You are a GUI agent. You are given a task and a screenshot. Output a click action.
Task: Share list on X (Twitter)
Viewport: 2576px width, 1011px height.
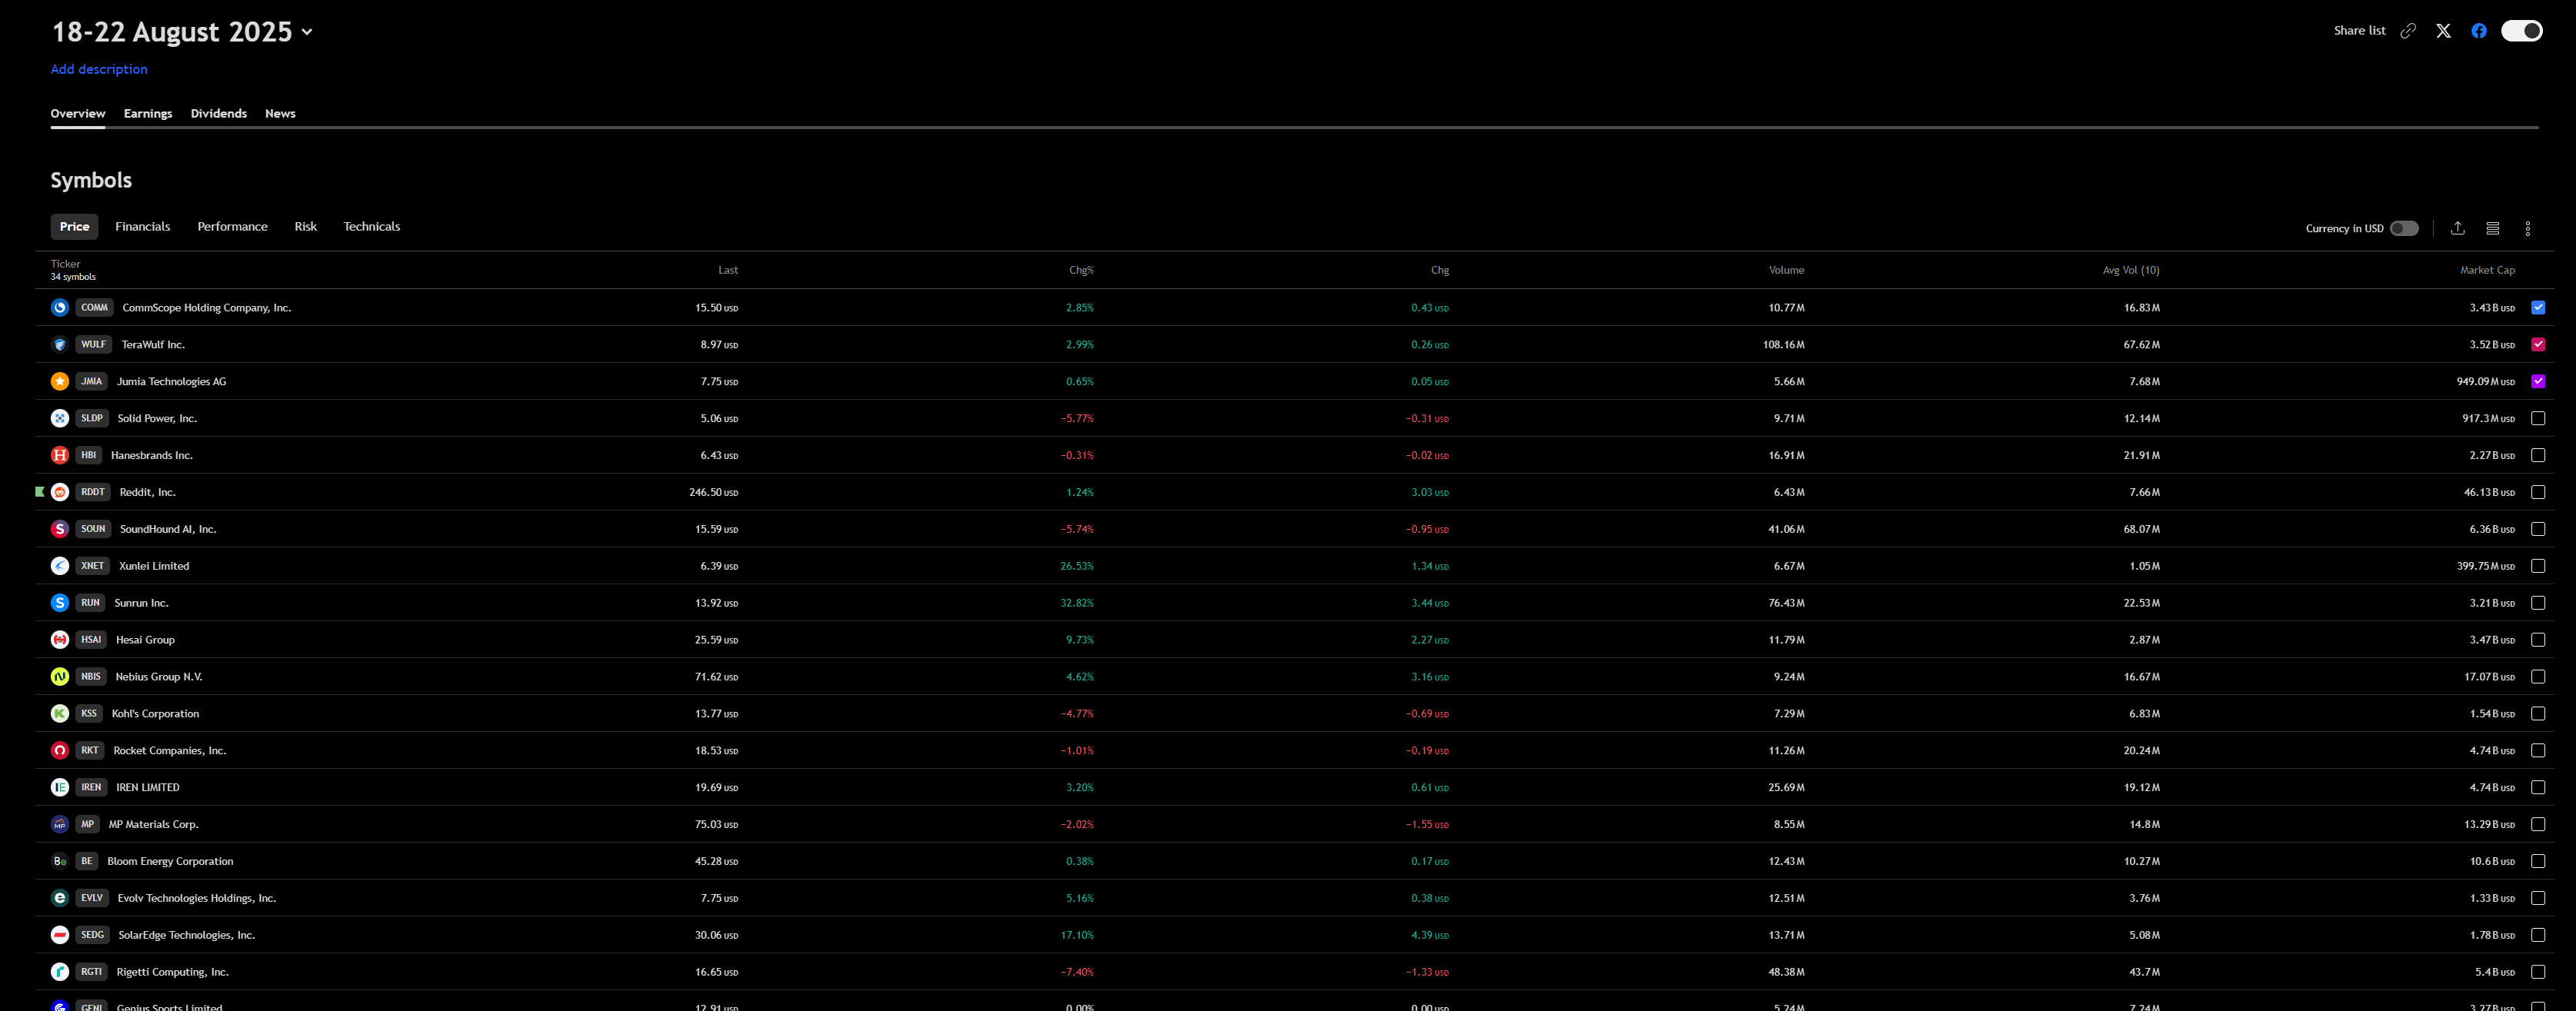2443,31
